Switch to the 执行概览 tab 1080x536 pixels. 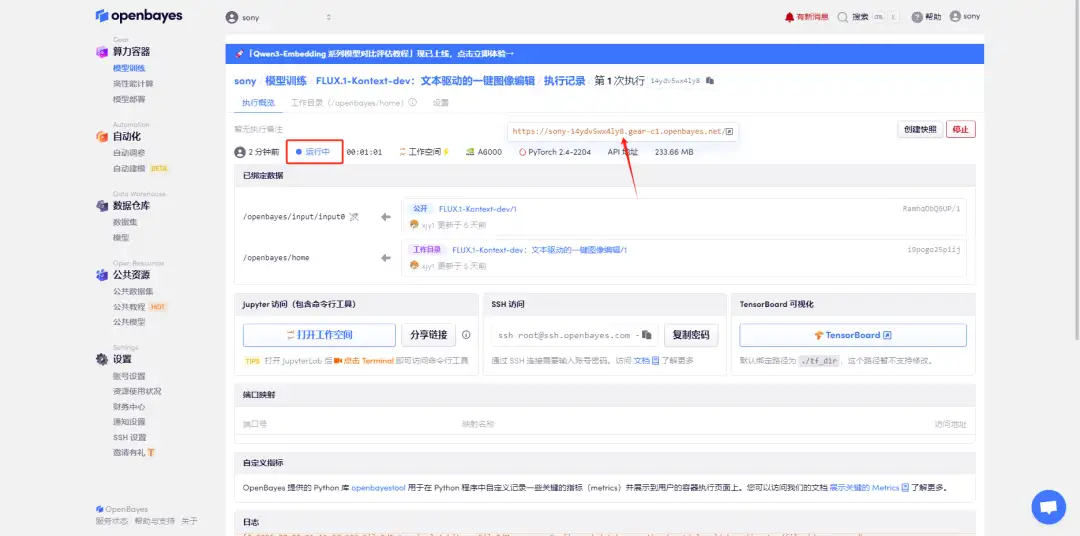258,103
